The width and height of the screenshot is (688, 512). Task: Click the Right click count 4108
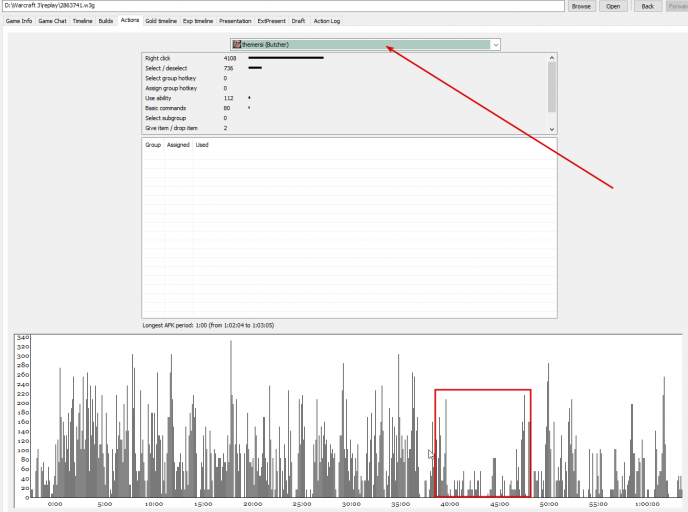coord(230,58)
